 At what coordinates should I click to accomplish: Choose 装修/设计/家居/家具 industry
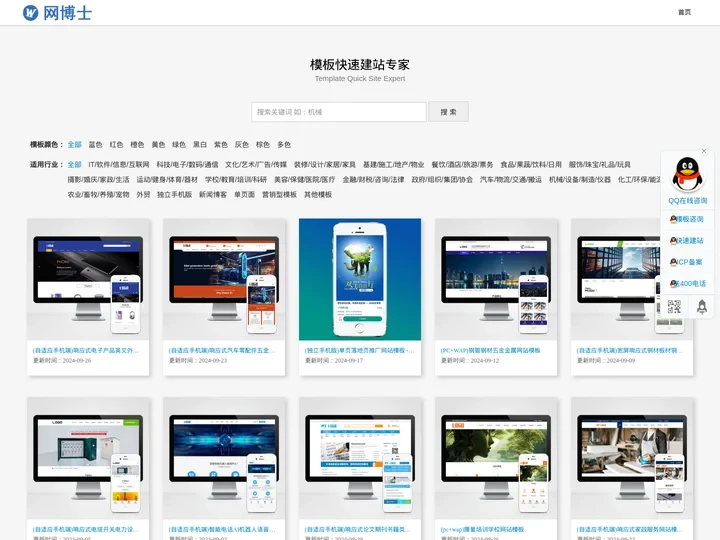click(x=325, y=164)
